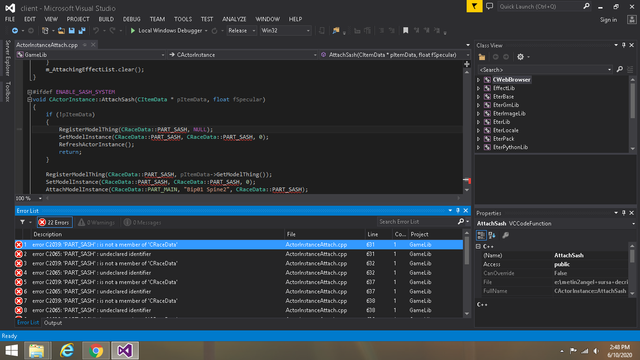The height and width of the screenshot is (360, 640).
Task: Switch to the Output tab
Action: point(53,323)
